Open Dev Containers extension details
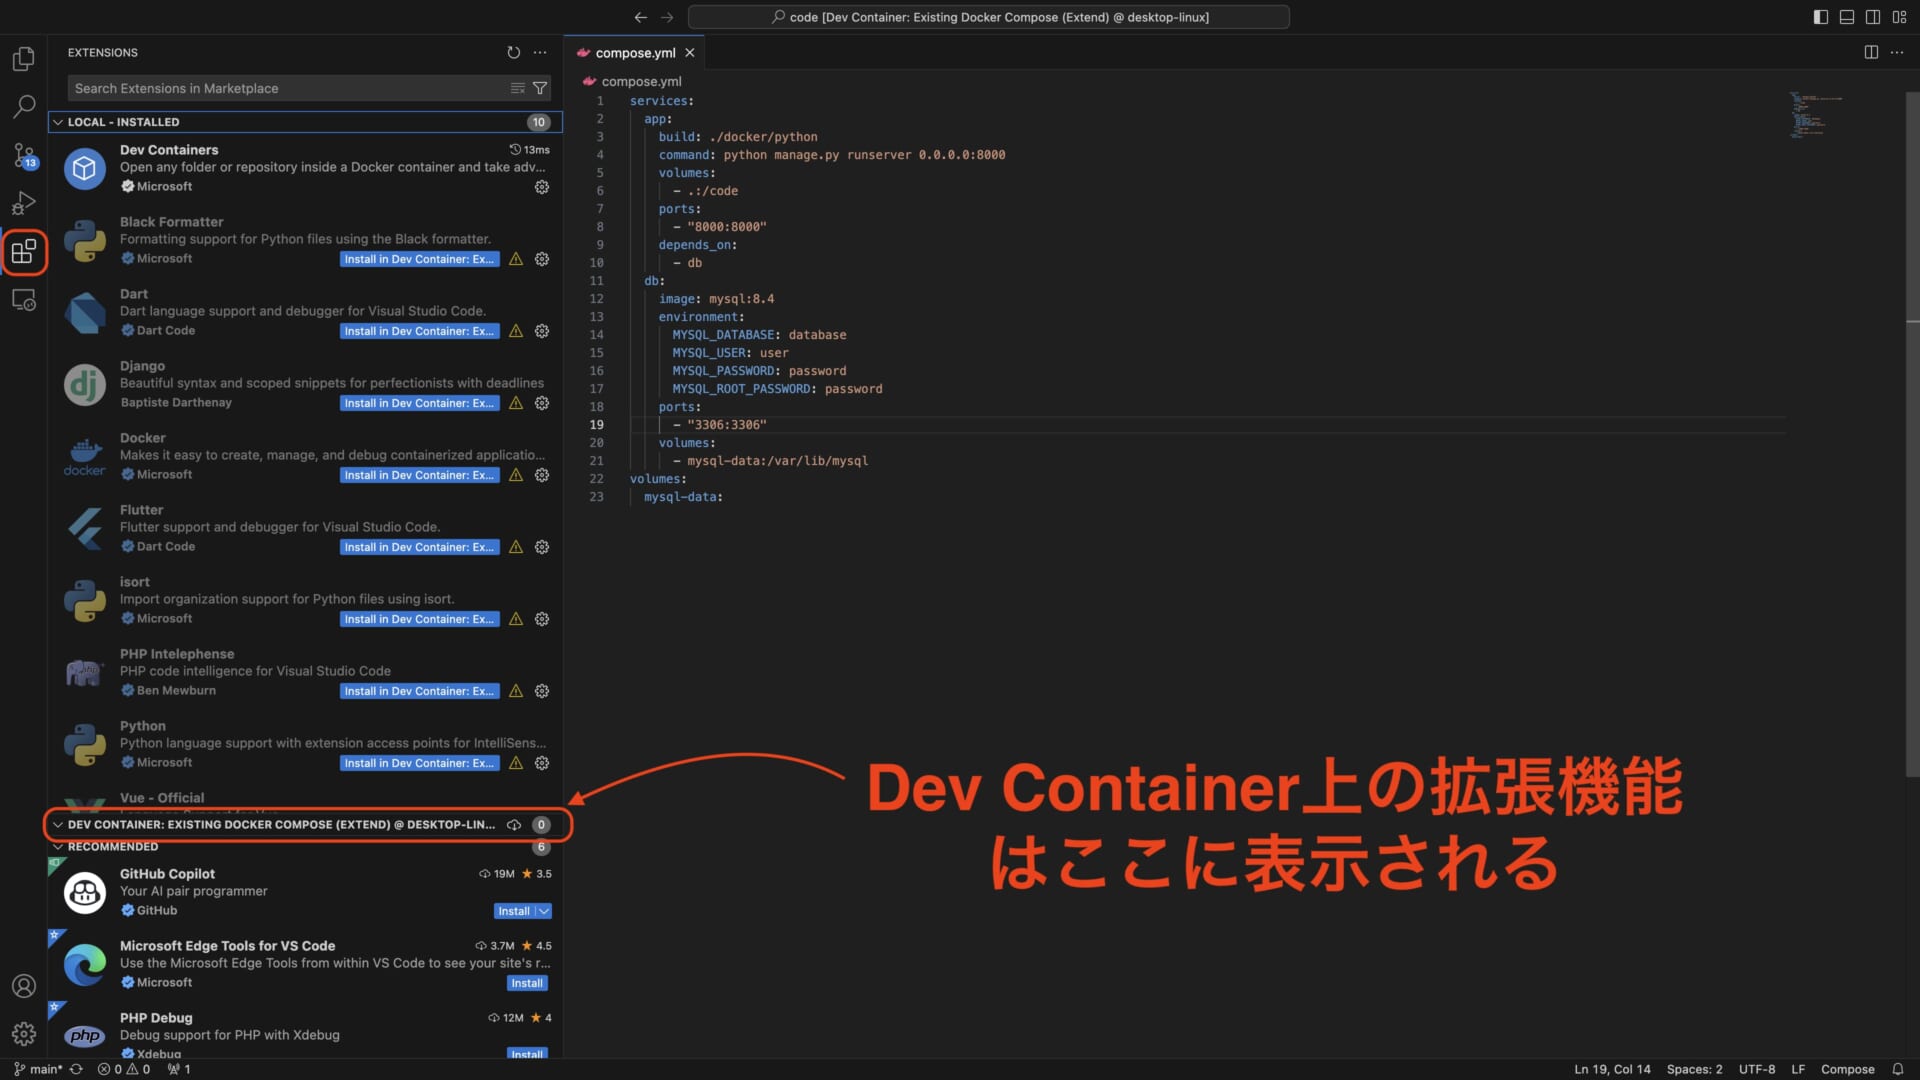This screenshot has width=1920, height=1080. coord(305,168)
